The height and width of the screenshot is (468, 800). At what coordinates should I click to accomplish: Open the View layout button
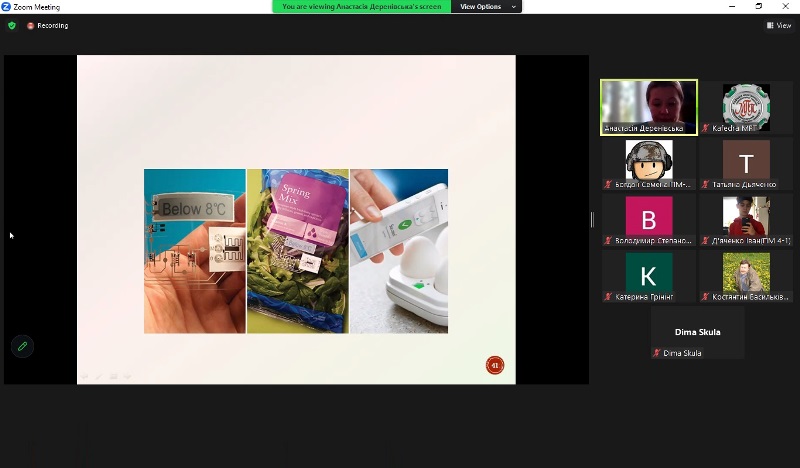click(x=779, y=26)
